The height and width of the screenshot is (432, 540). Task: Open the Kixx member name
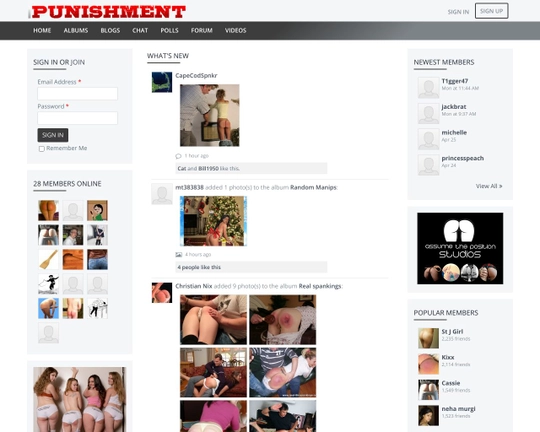point(448,357)
